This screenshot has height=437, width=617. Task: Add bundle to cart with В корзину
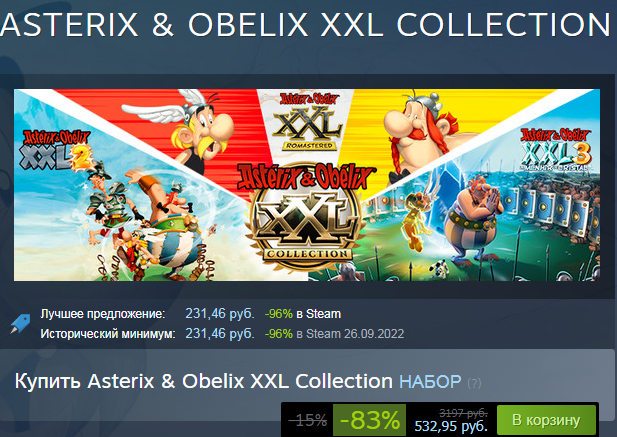pyautogui.click(x=546, y=420)
